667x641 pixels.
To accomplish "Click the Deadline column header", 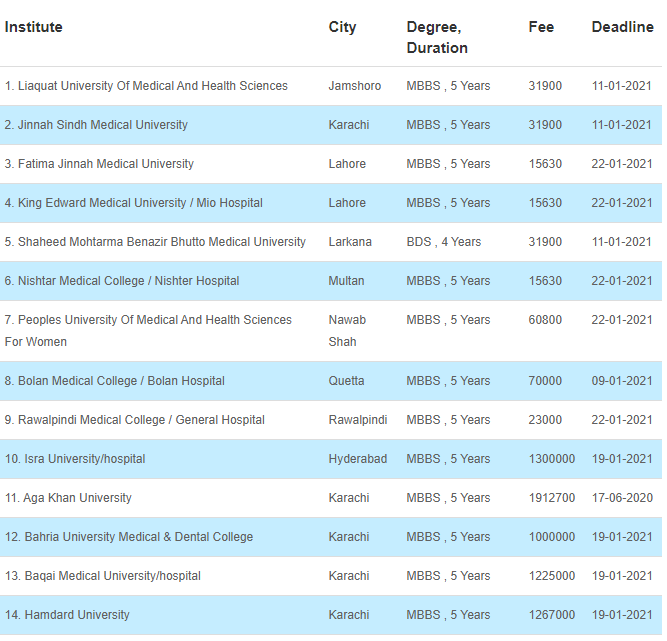I will click(x=622, y=27).
